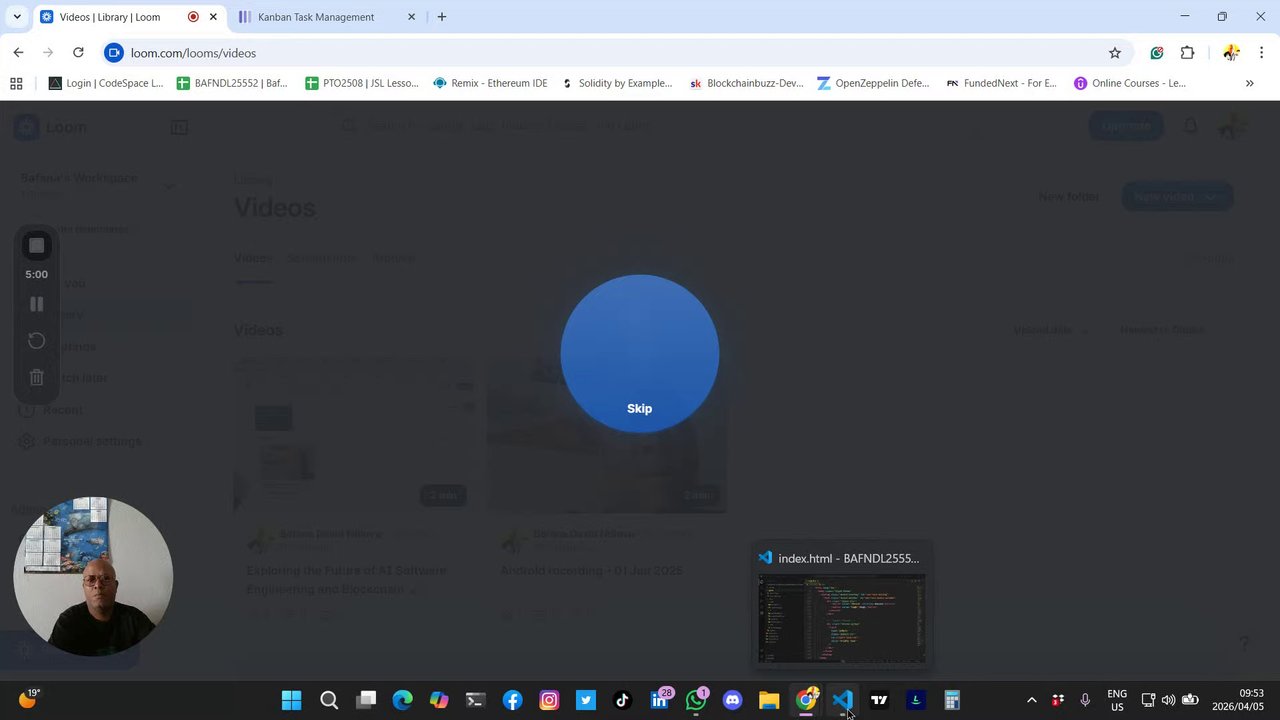Viewport: 1280px width, 720px height.
Task: Open Copilot from taskbar
Action: (439, 700)
